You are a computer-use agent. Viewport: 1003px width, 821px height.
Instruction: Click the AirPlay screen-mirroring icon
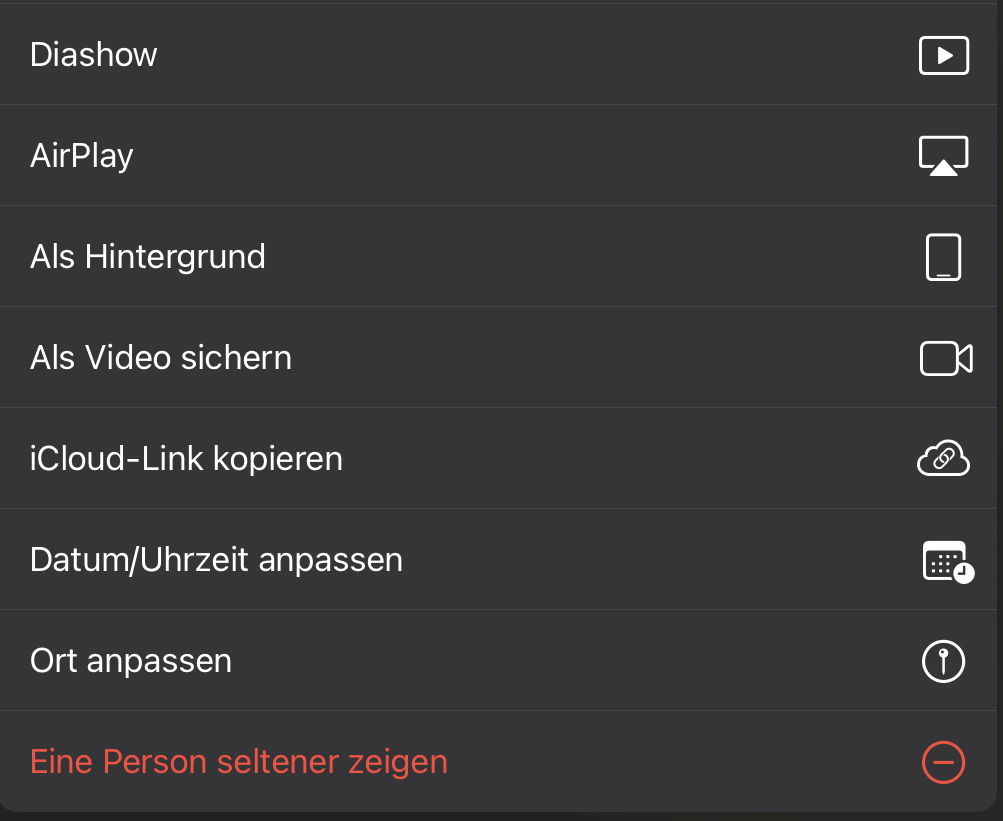click(944, 156)
